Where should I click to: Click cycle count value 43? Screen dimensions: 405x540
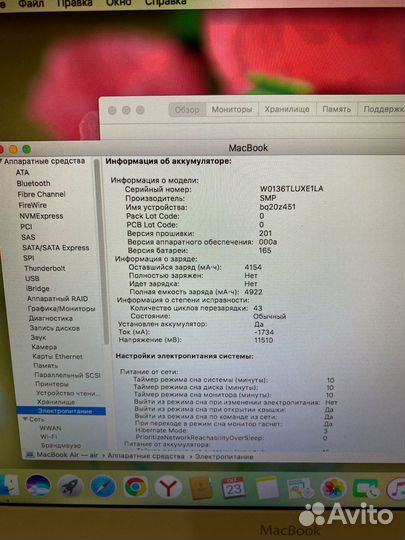(x=258, y=308)
